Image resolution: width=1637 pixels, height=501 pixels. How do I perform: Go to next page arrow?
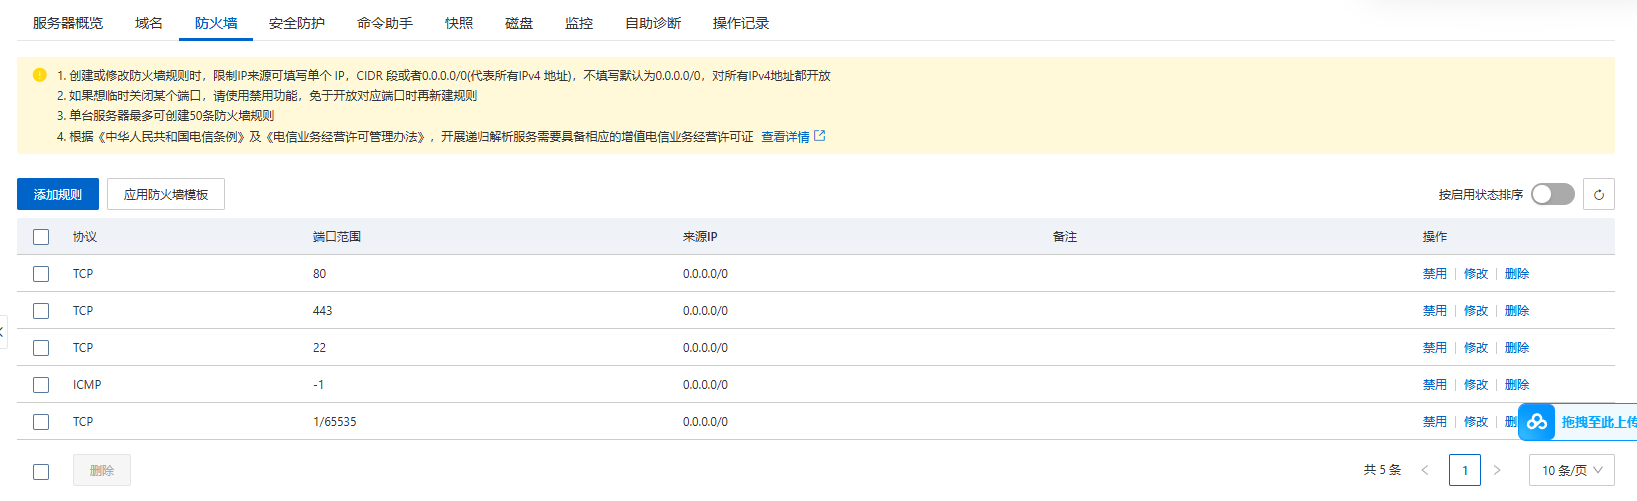[1497, 470]
